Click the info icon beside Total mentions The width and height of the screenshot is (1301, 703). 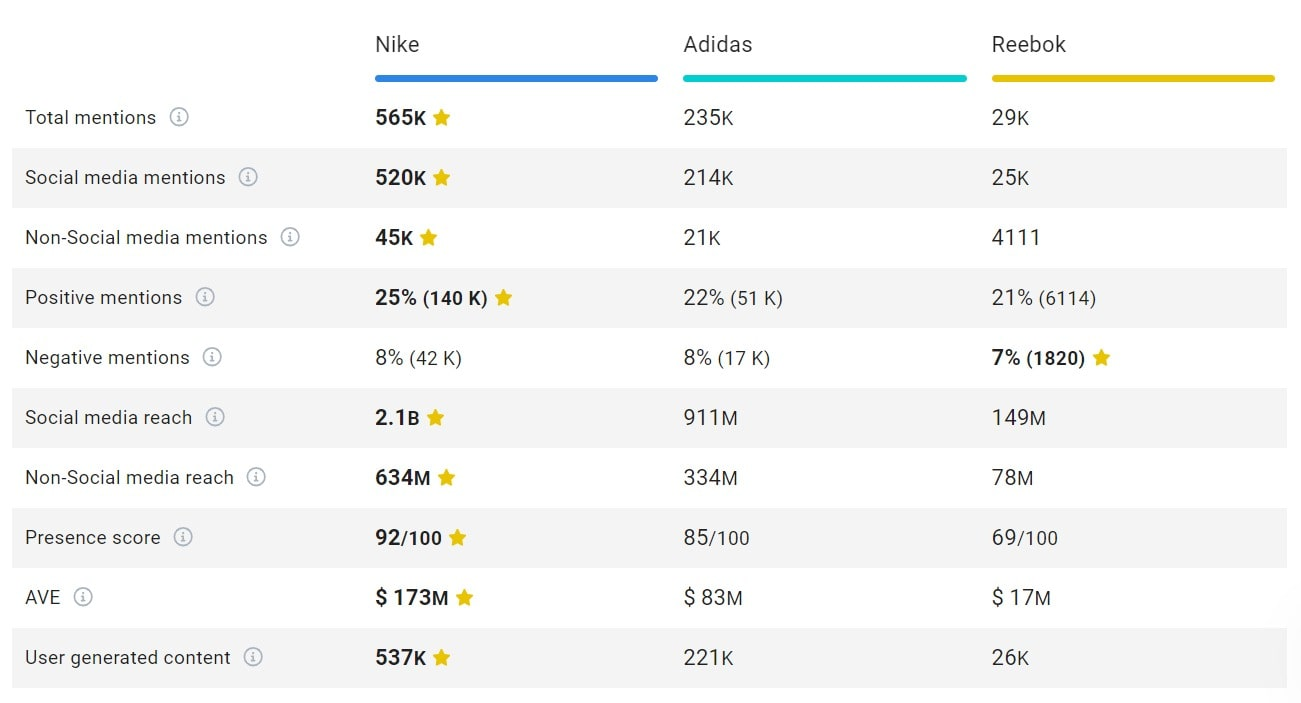click(x=179, y=117)
